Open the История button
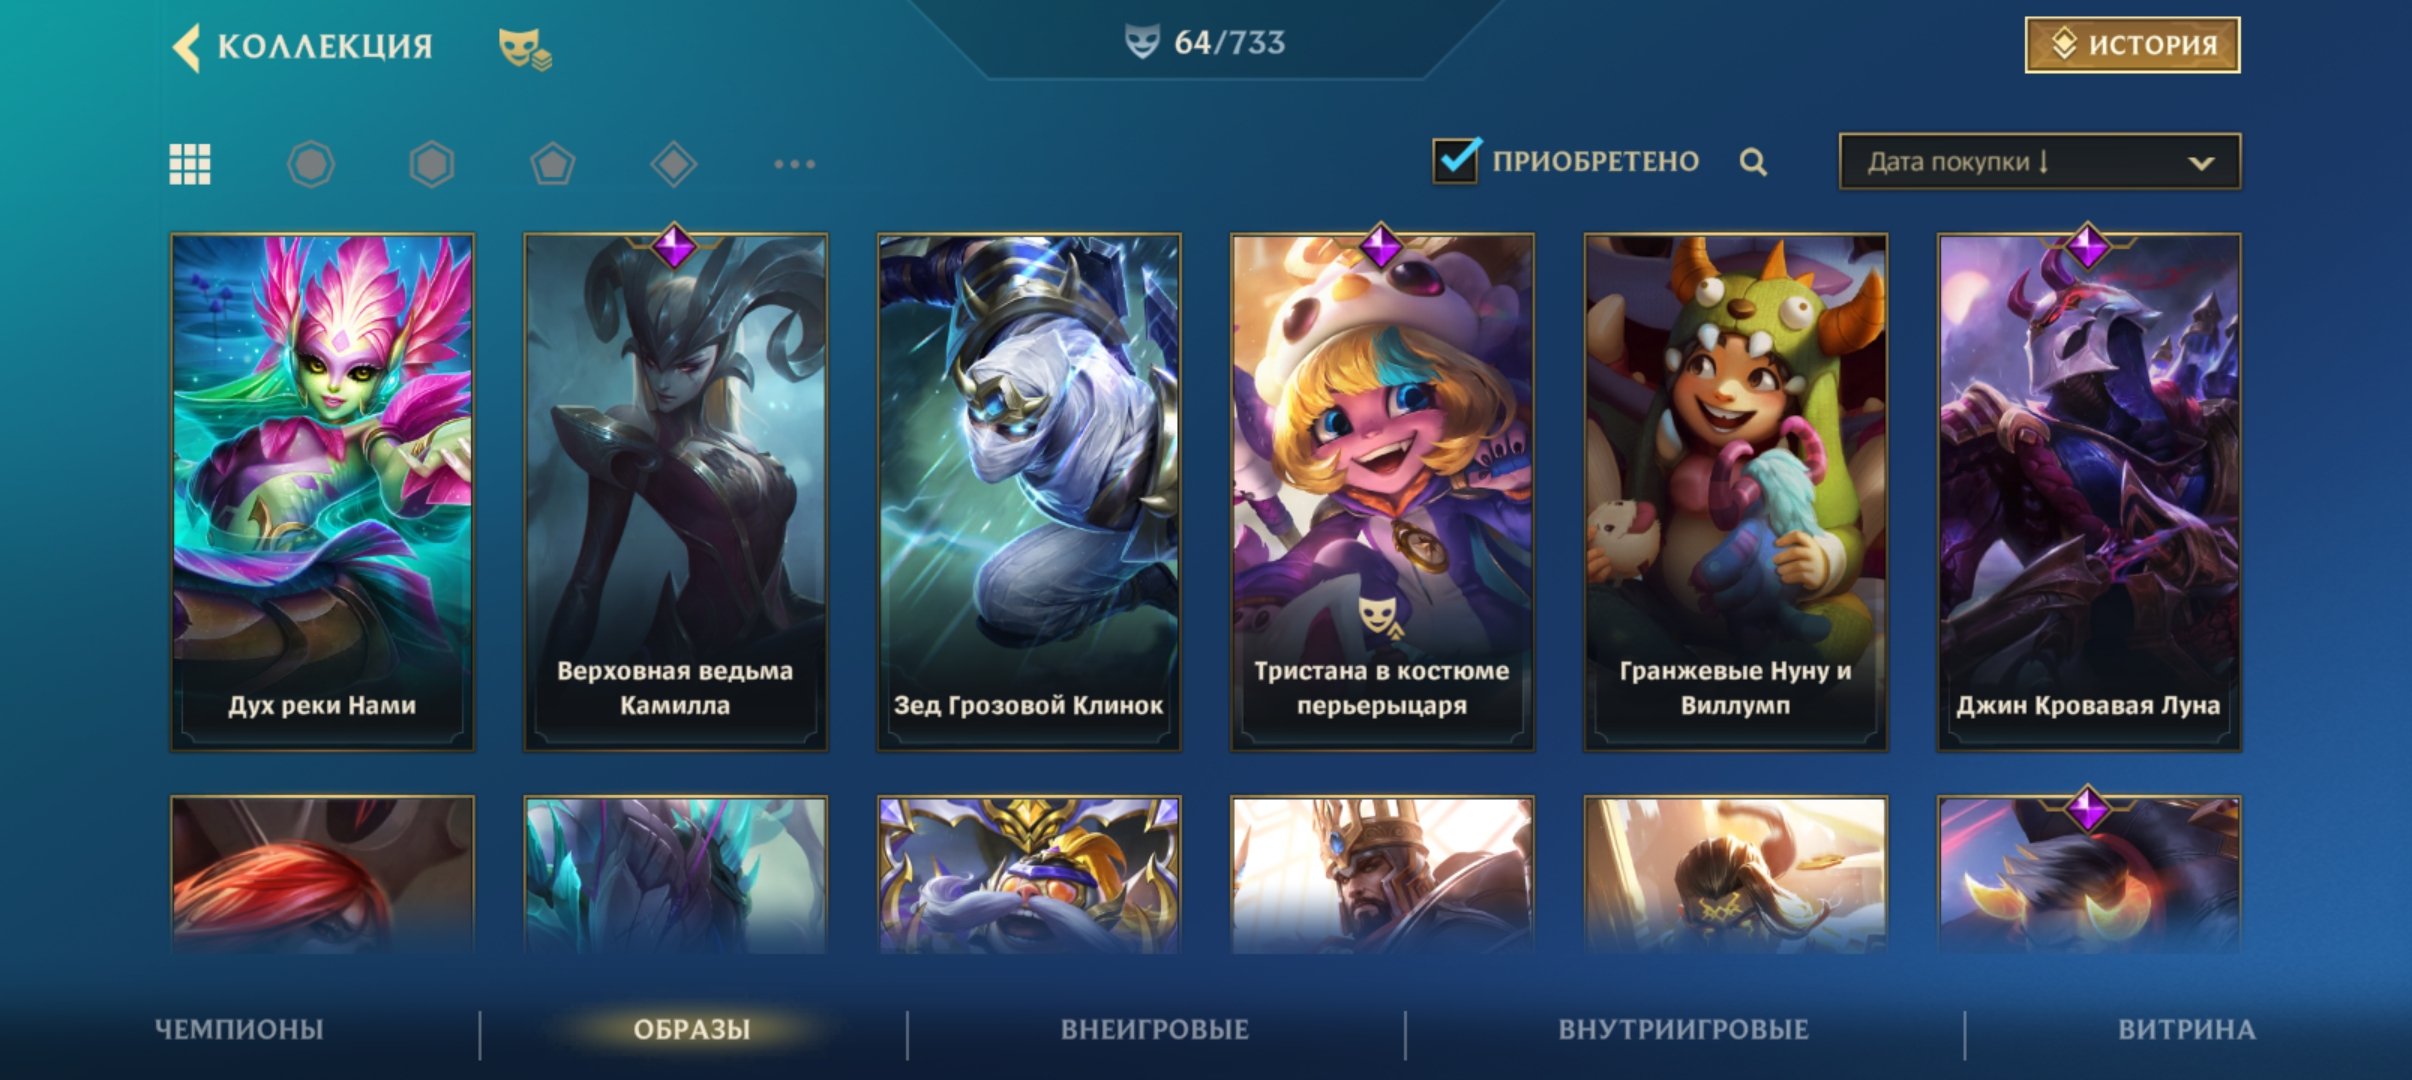The height and width of the screenshot is (1080, 2412). [x=2133, y=45]
